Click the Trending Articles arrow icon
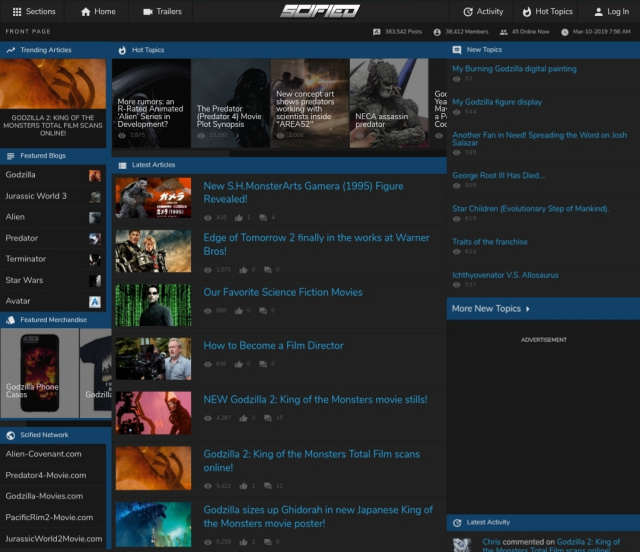The image size is (640, 552). [x=11, y=50]
